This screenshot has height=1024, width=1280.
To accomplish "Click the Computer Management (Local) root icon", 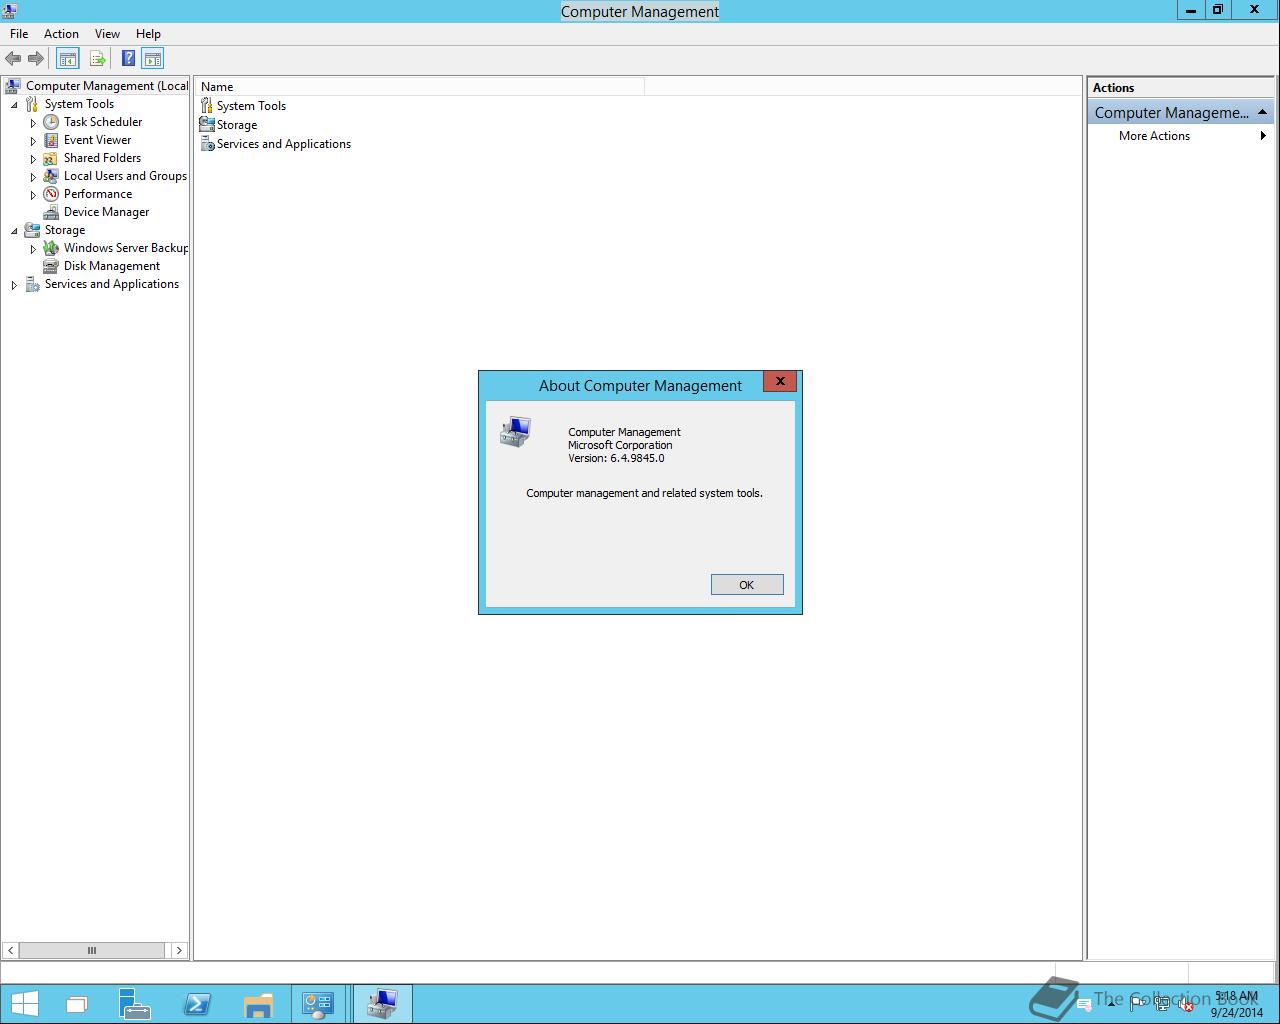I will click(x=13, y=86).
